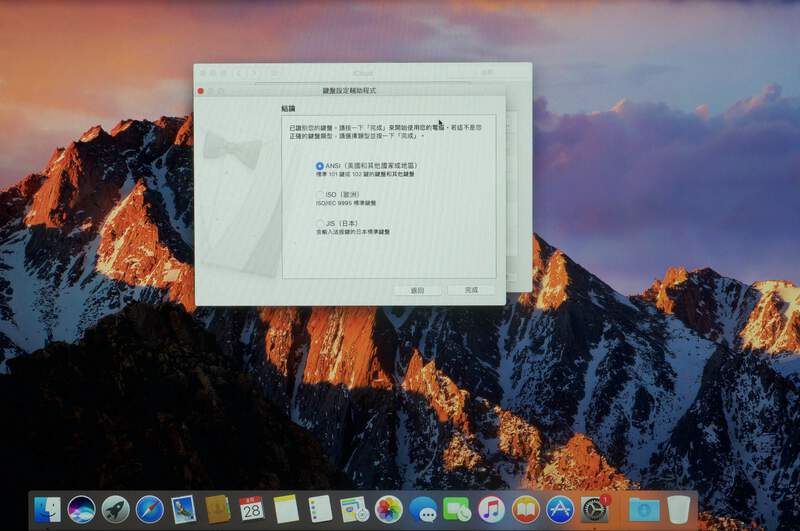The height and width of the screenshot is (531, 800).
Task: Open Launchpad rocket icon
Action: 116,510
